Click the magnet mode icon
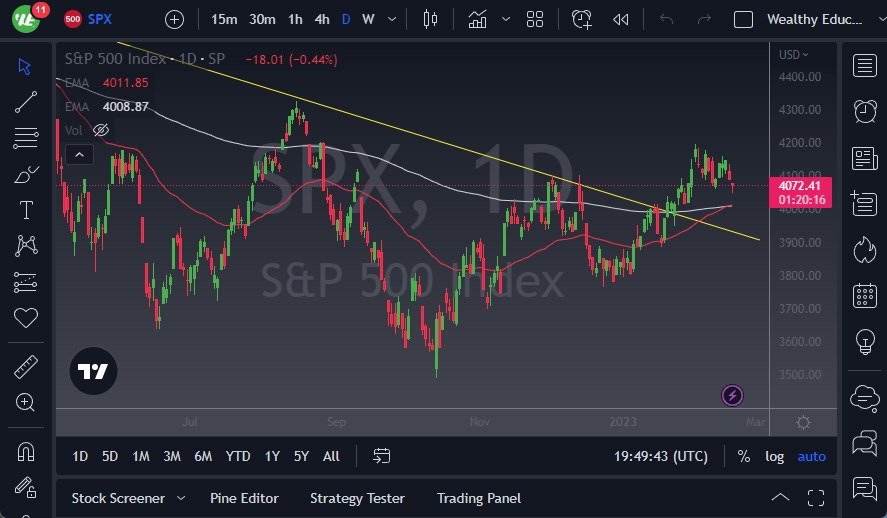 [x=26, y=451]
